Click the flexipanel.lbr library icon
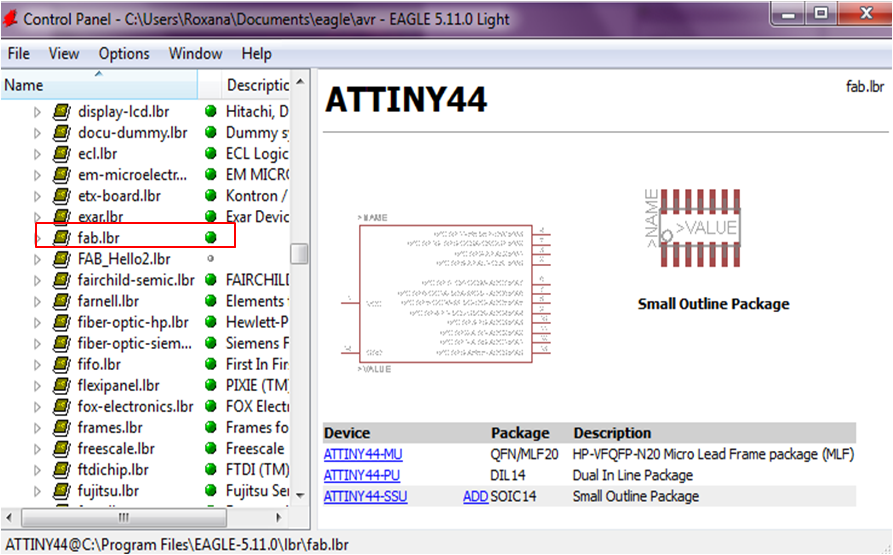The height and width of the screenshot is (555, 893). click(62, 385)
